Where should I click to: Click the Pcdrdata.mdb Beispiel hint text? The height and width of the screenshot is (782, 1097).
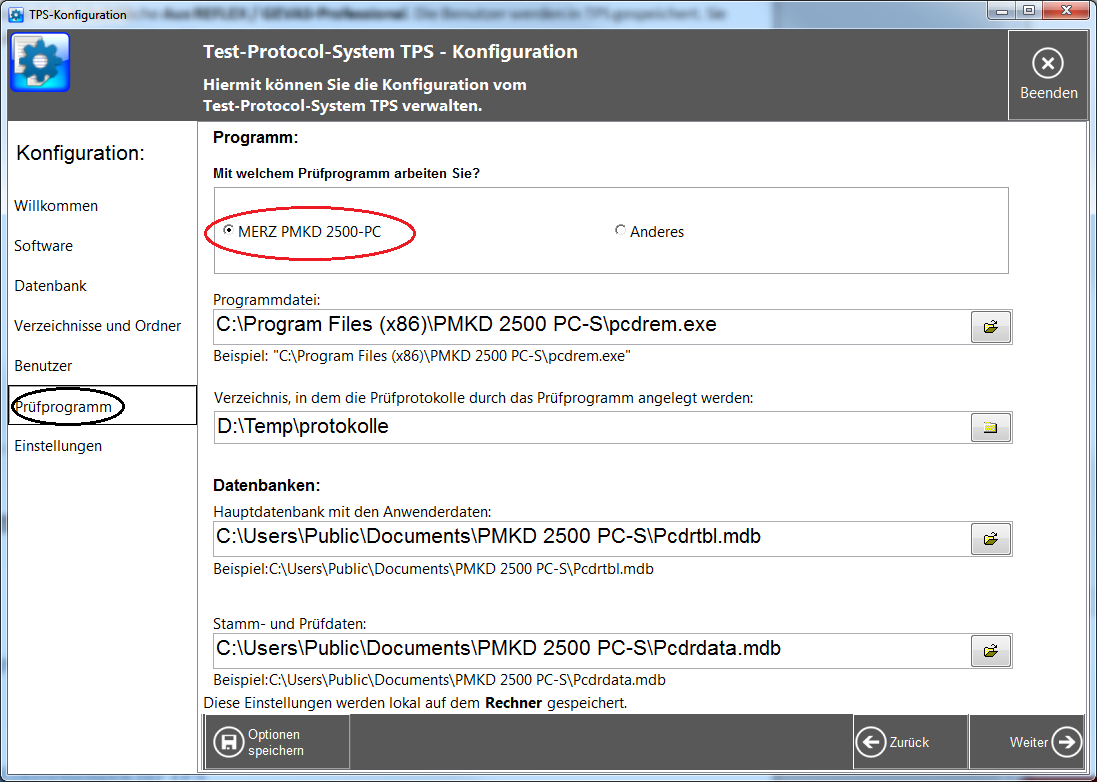(x=439, y=679)
